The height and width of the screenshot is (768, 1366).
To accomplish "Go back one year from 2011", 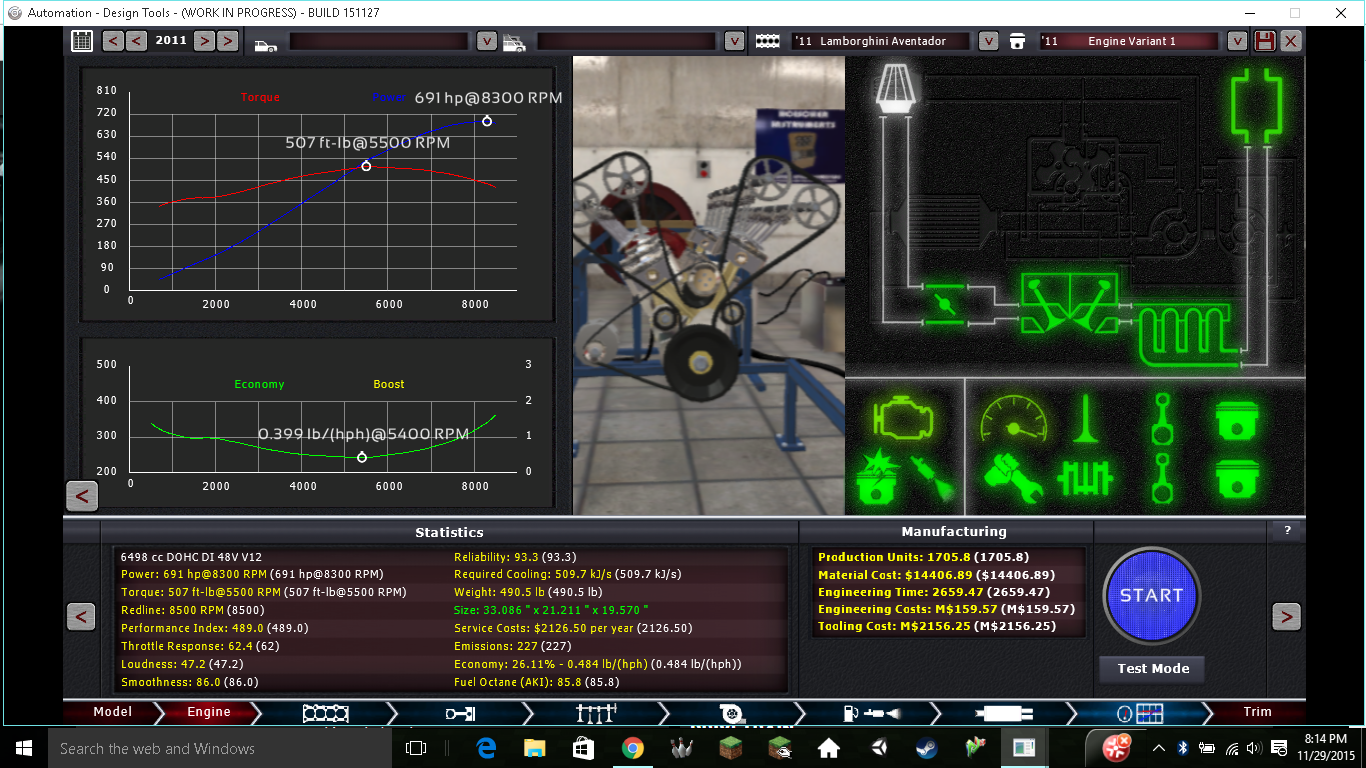I will coord(137,41).
